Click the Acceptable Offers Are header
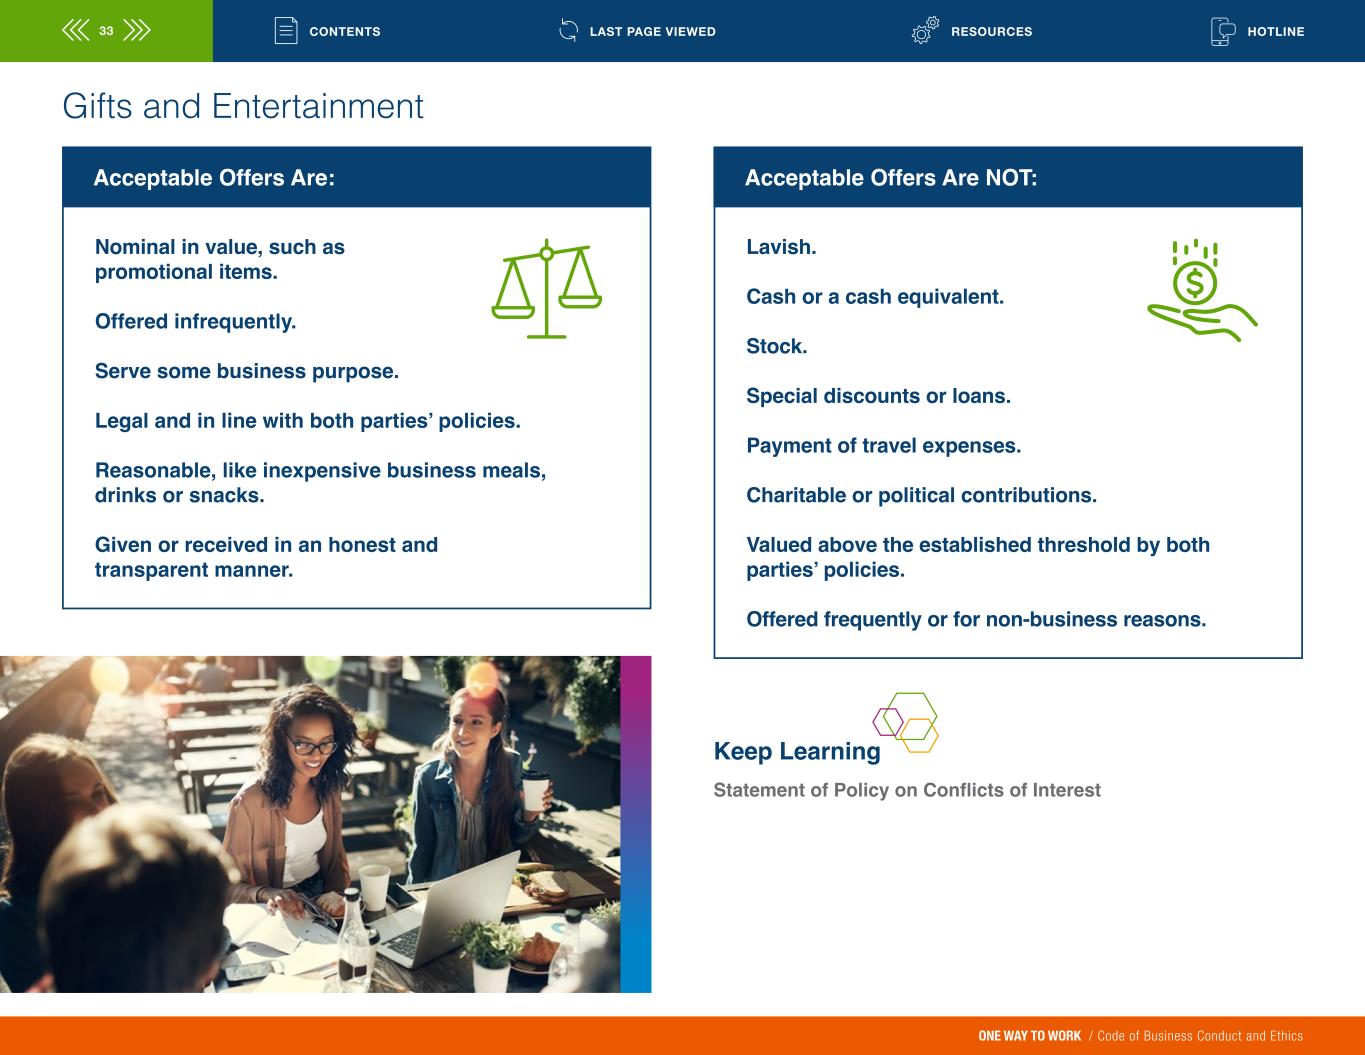Image resolution: width=1365 pixels, height=1055 pixels. pos(214,178)
